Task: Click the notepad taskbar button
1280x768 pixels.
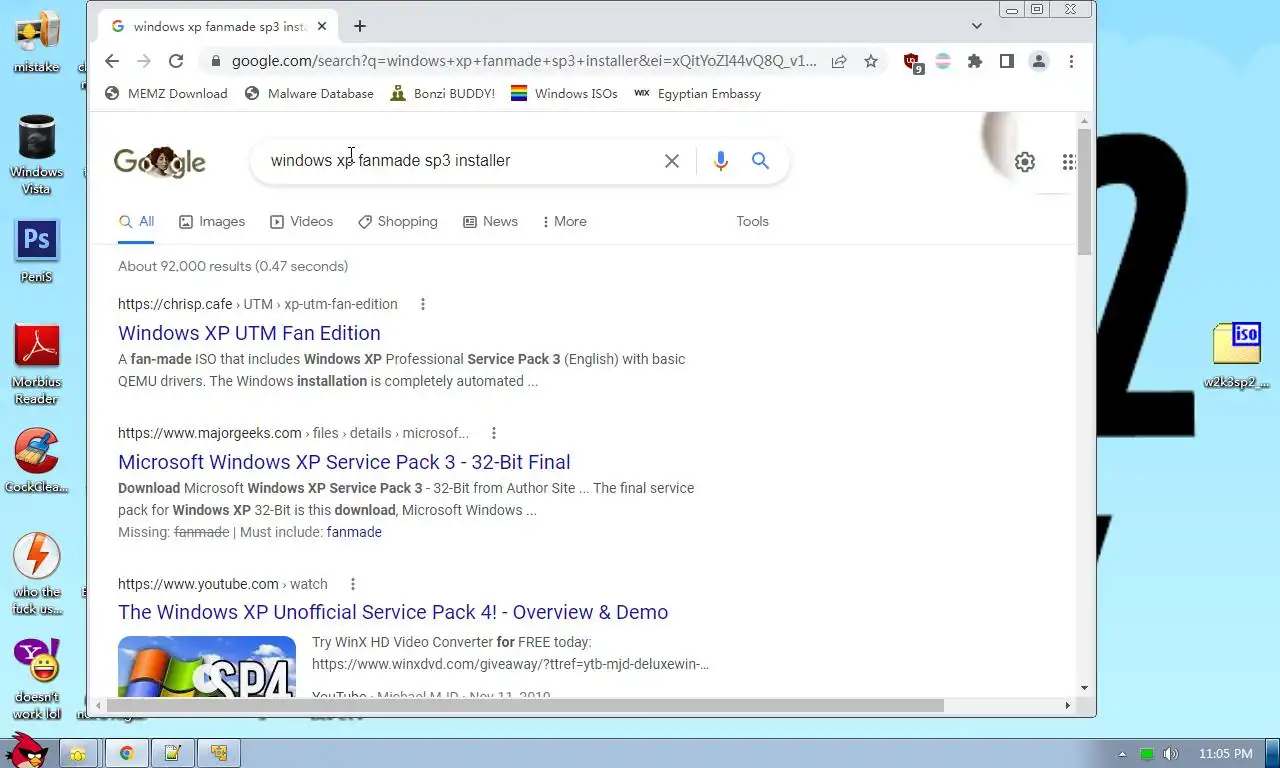Action: [x=172, y=753]
